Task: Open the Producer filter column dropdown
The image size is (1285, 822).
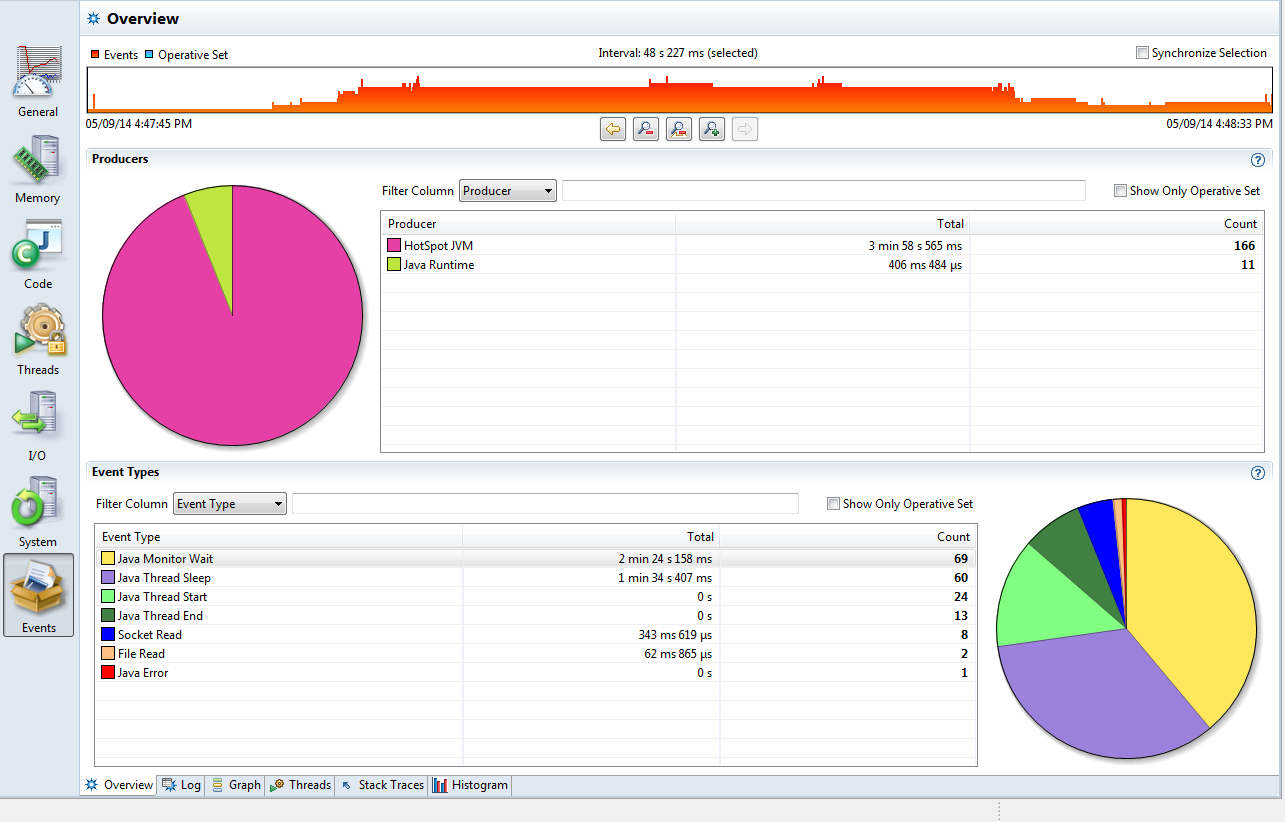Action: pos(508,191)
